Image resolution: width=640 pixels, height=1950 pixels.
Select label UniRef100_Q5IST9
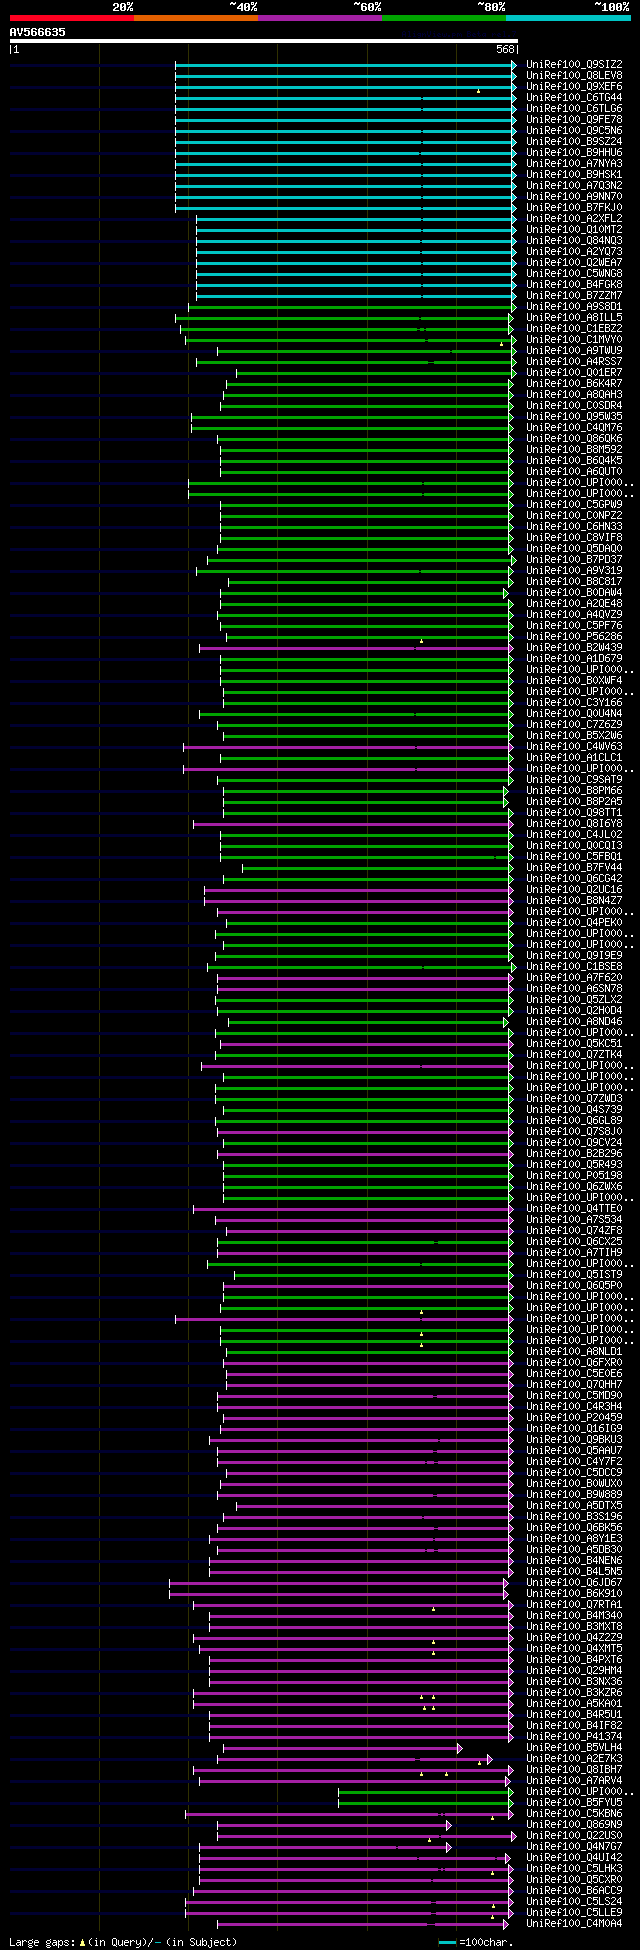[x=574, y=1275]
